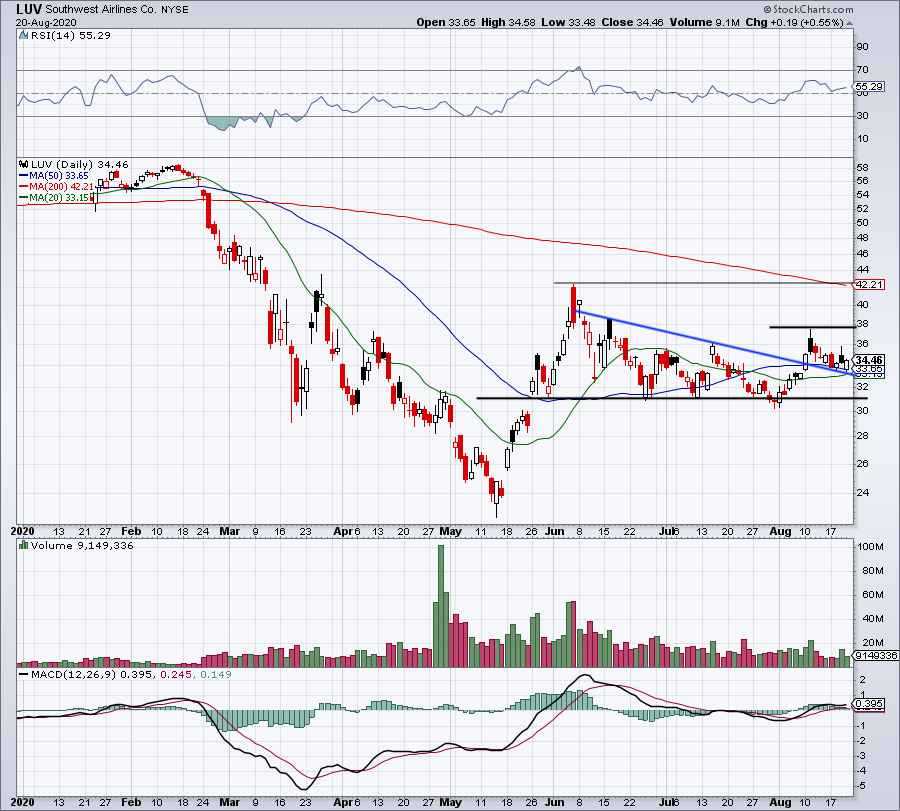The height and width of the screenshot is (811, 900).
Task: Click the volume bars icon beside Volume label
Action: (24, 545)
